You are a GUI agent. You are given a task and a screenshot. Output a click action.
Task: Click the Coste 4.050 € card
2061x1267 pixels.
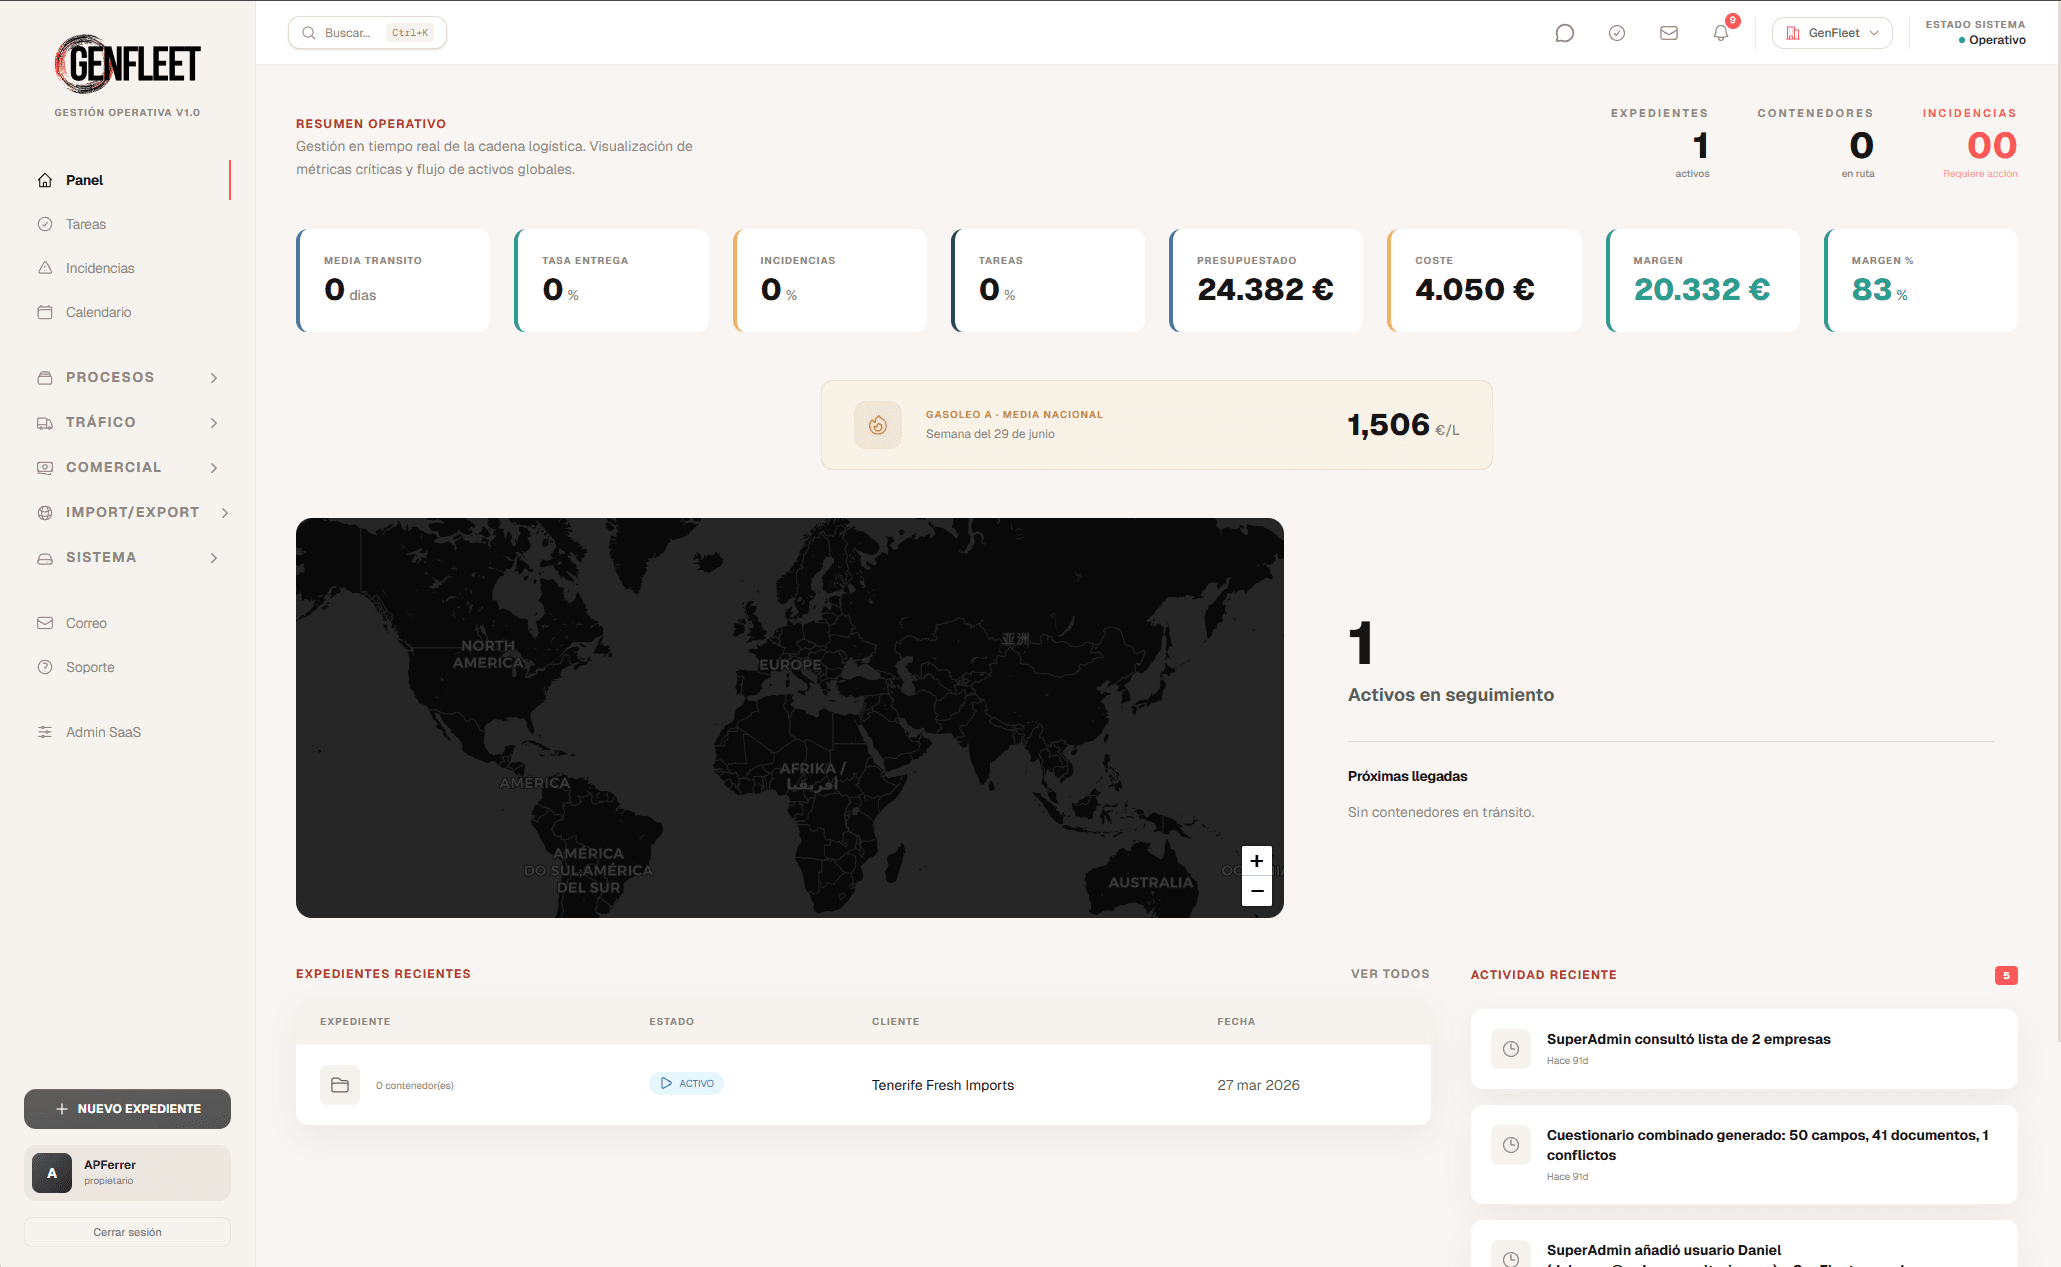pos(1484,280)
